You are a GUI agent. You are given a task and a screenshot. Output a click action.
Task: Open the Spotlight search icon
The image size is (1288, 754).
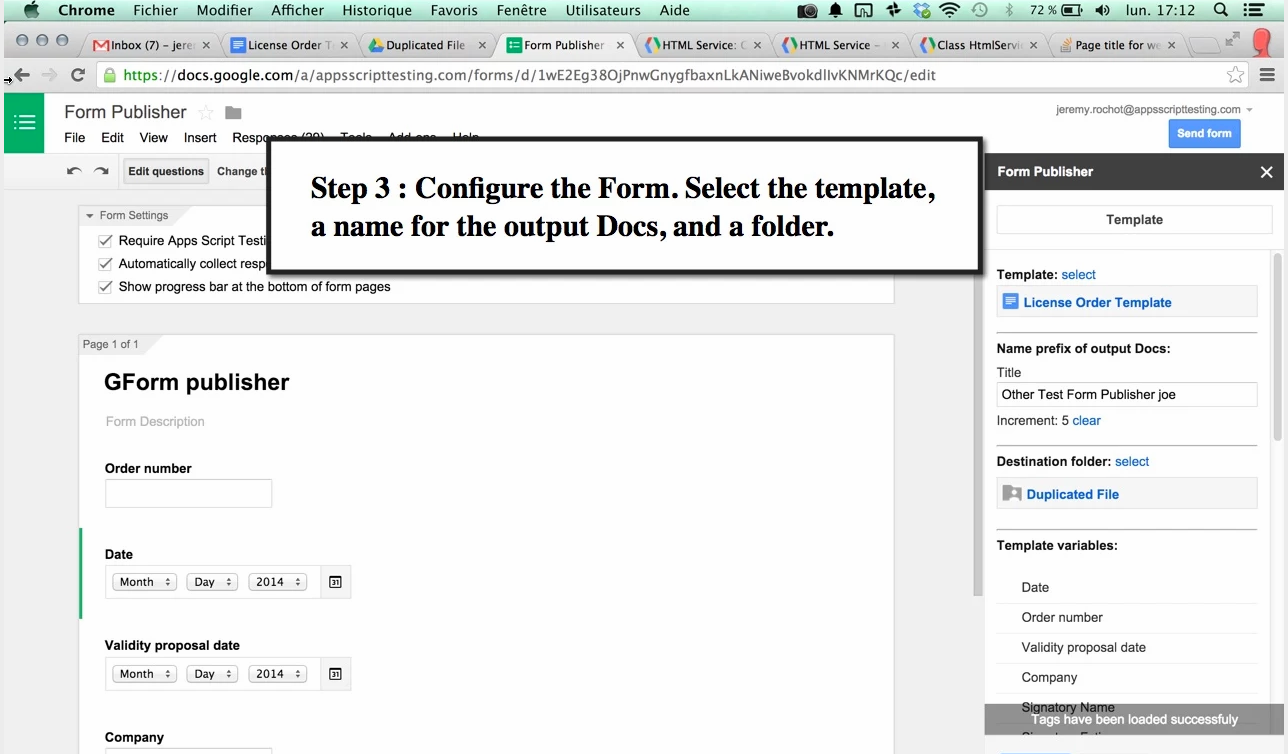[x=1221, y=10]
